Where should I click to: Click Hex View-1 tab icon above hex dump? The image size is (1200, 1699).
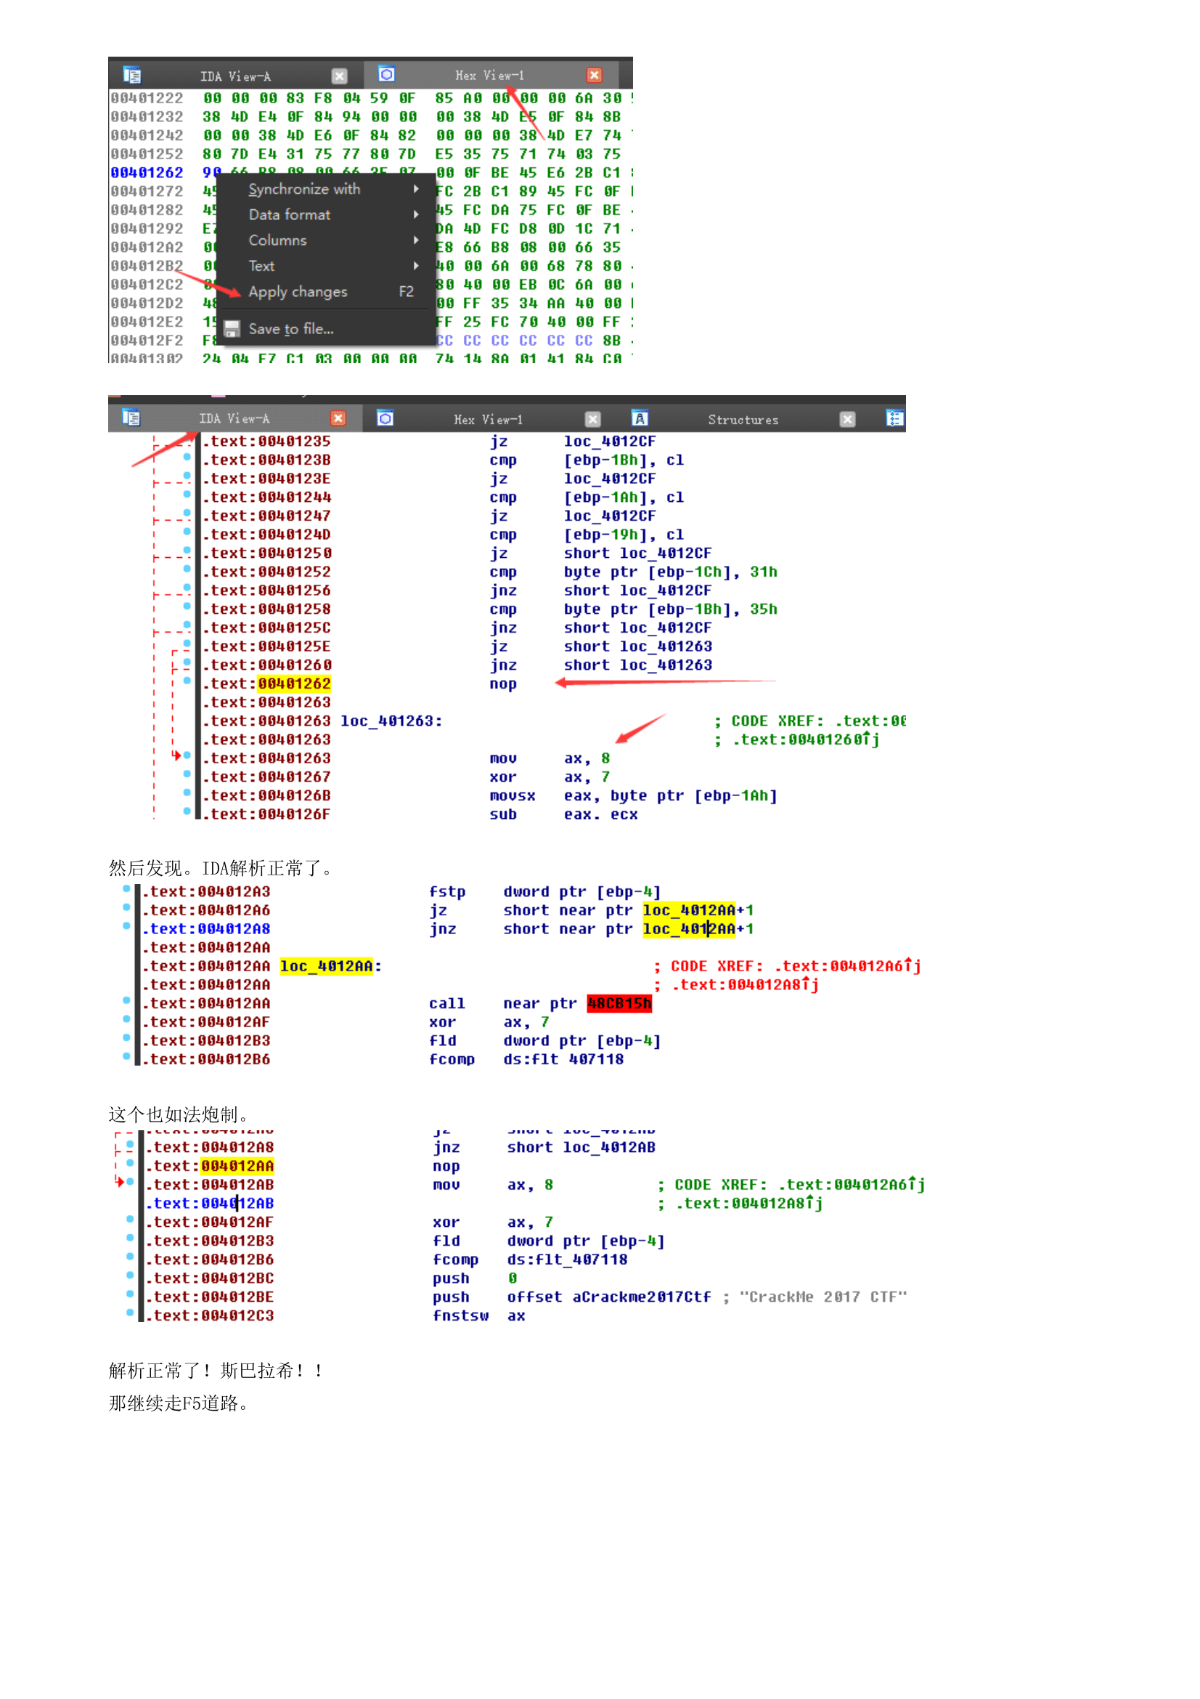(x=386, y=74)
